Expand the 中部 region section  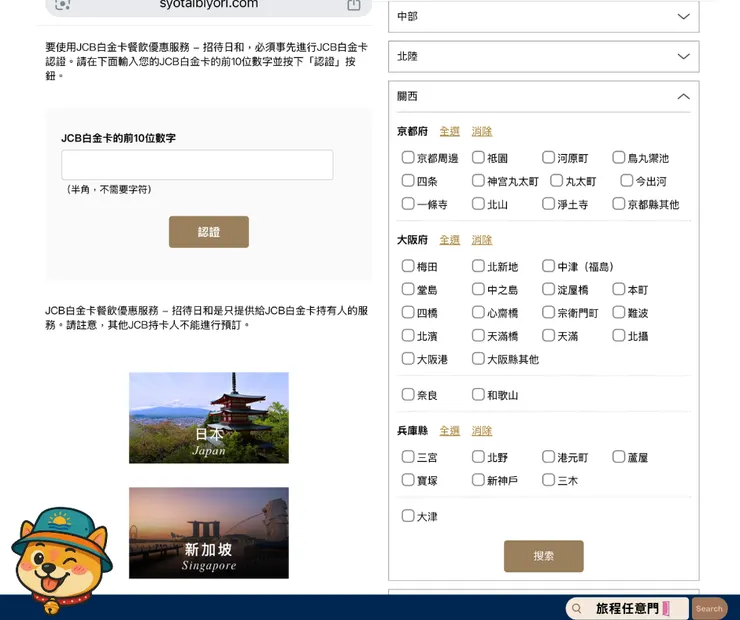(544, 17)
